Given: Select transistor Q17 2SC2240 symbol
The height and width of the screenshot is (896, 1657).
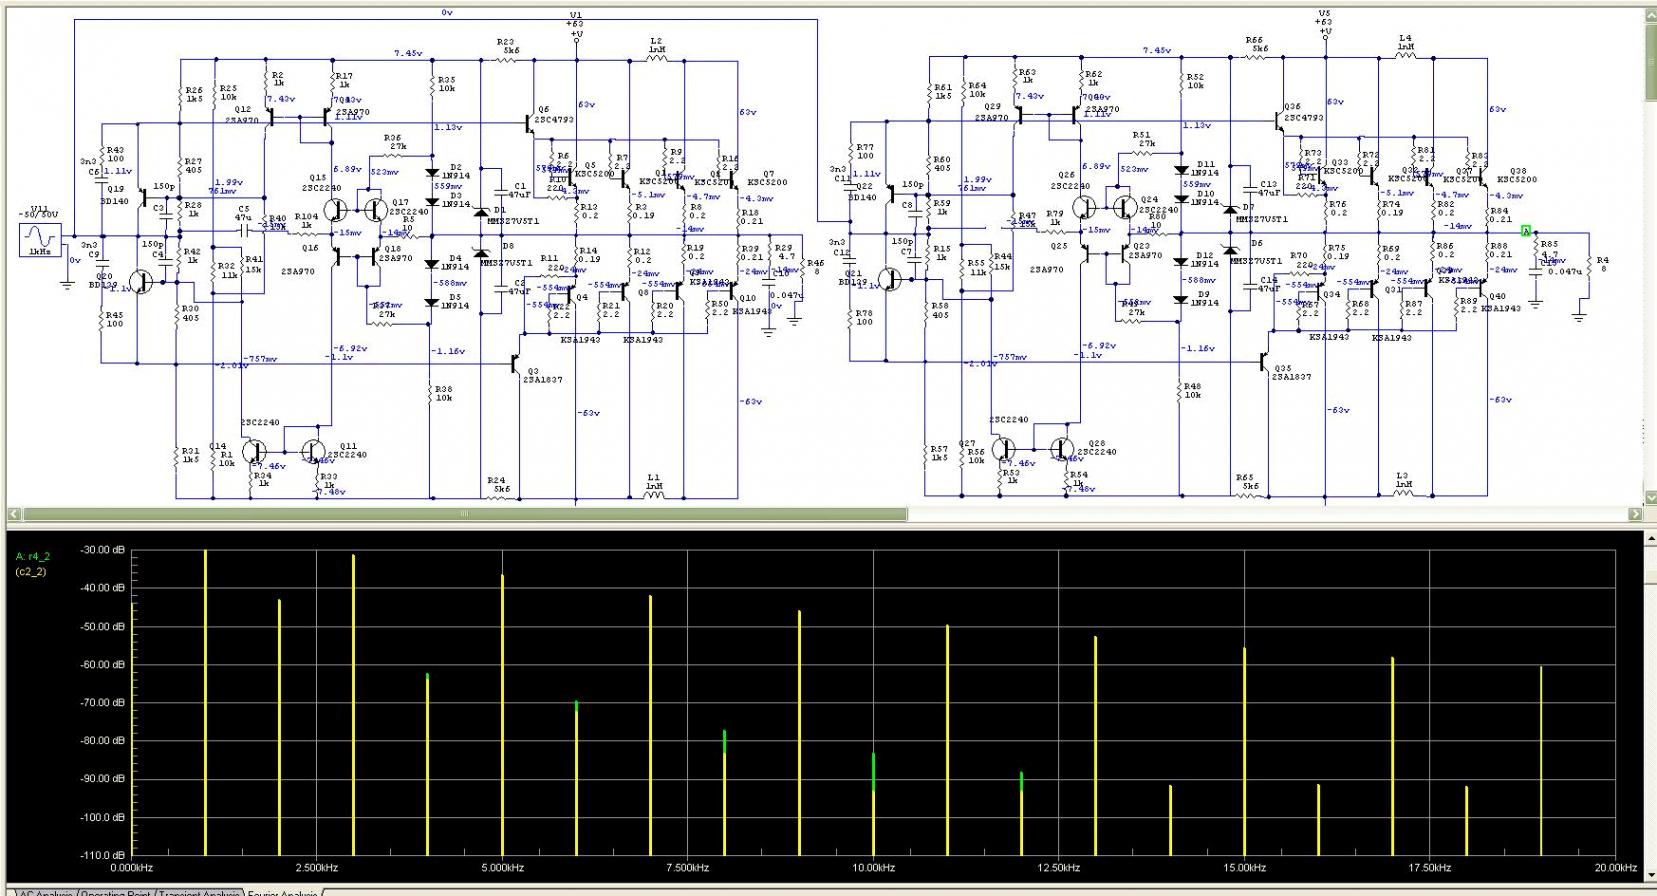Looking at the screenshot, I should tap(375, 209).
